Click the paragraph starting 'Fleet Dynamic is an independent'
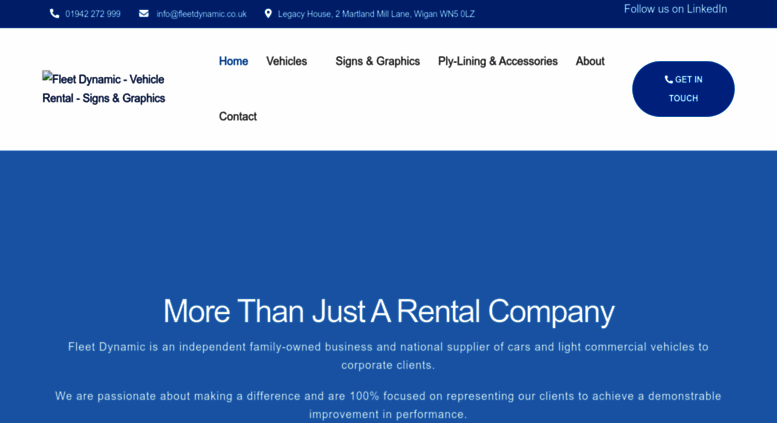 pos(388,356)
